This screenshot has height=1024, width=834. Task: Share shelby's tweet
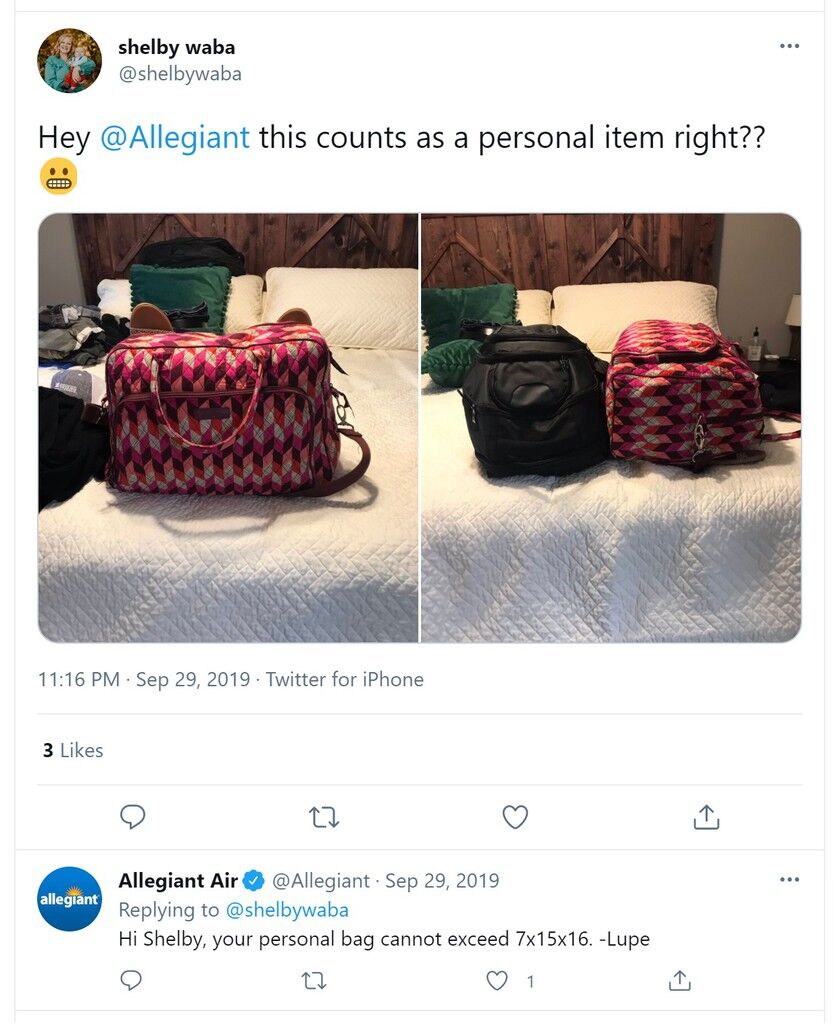click(x=706, y=817)
